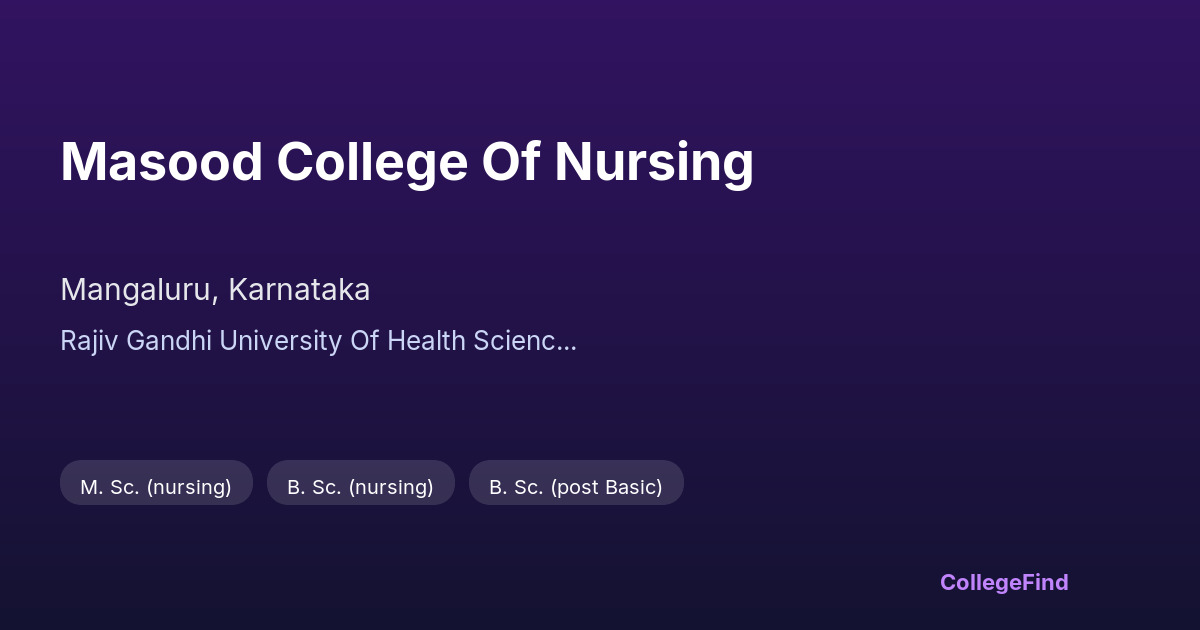Open the Rajiv Gandhi University affiliation link

pyautogui.click(x=318, y=341)
